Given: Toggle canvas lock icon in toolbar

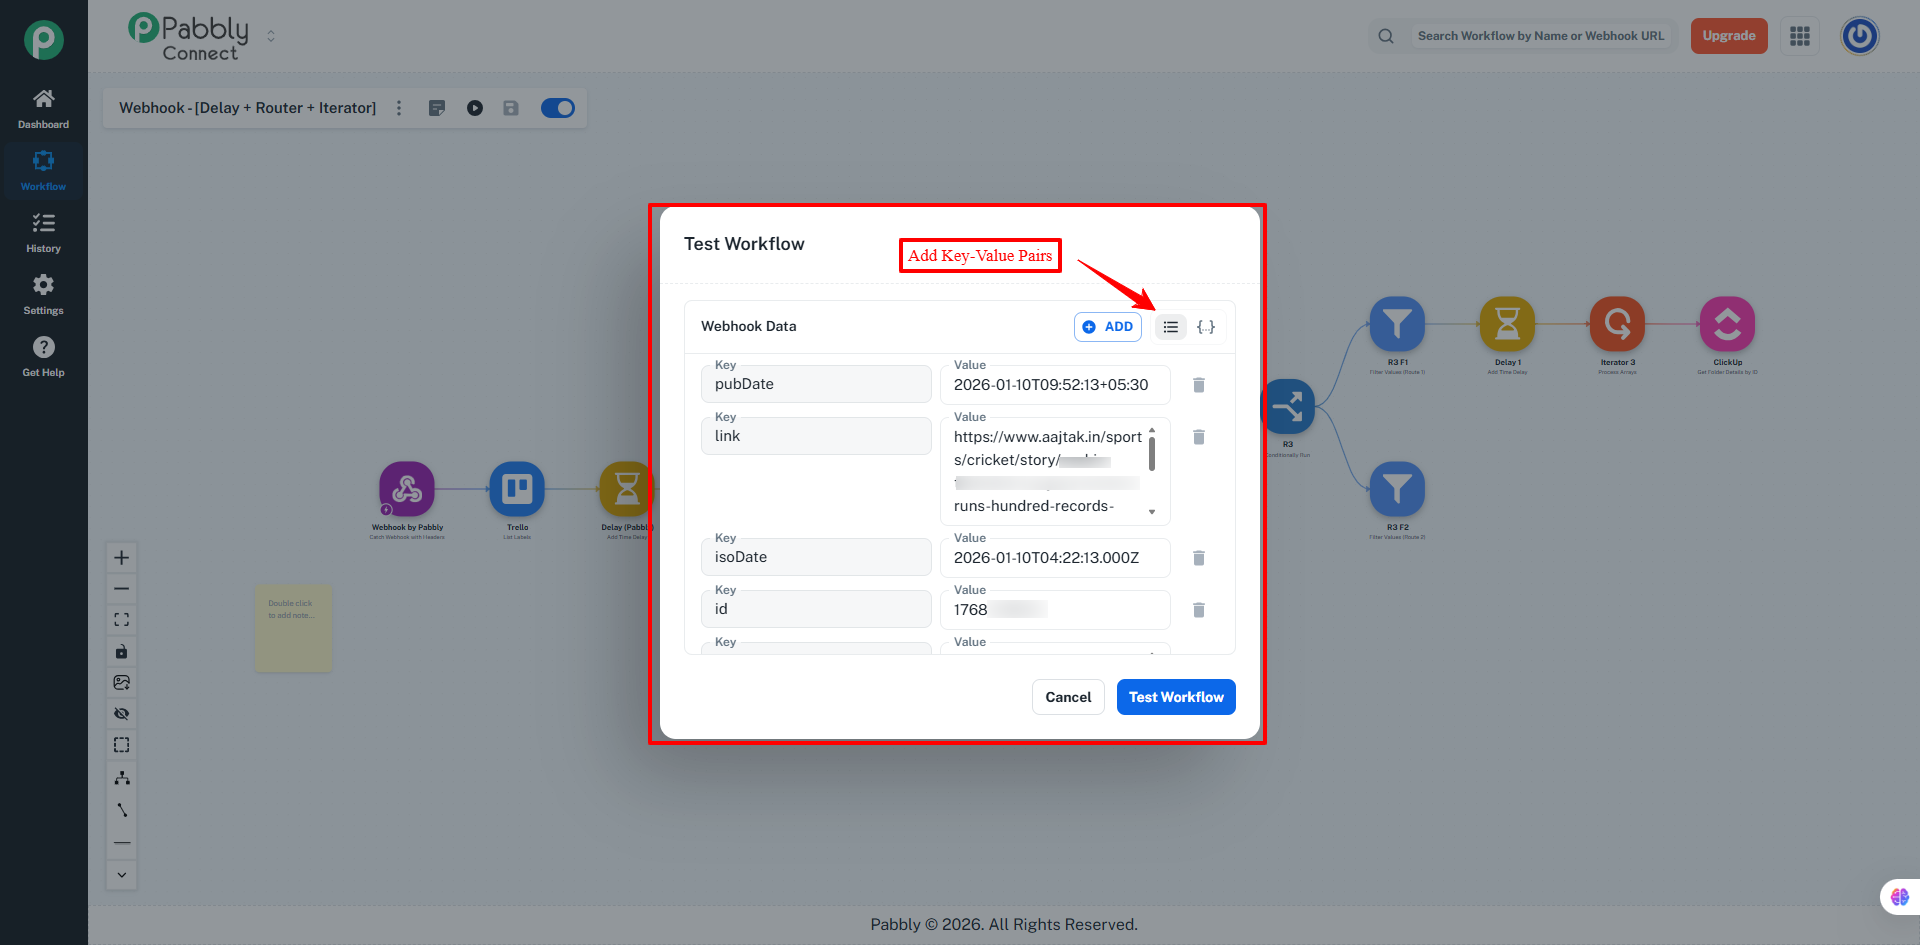Looking at the screenshot, I should [122, 652].
